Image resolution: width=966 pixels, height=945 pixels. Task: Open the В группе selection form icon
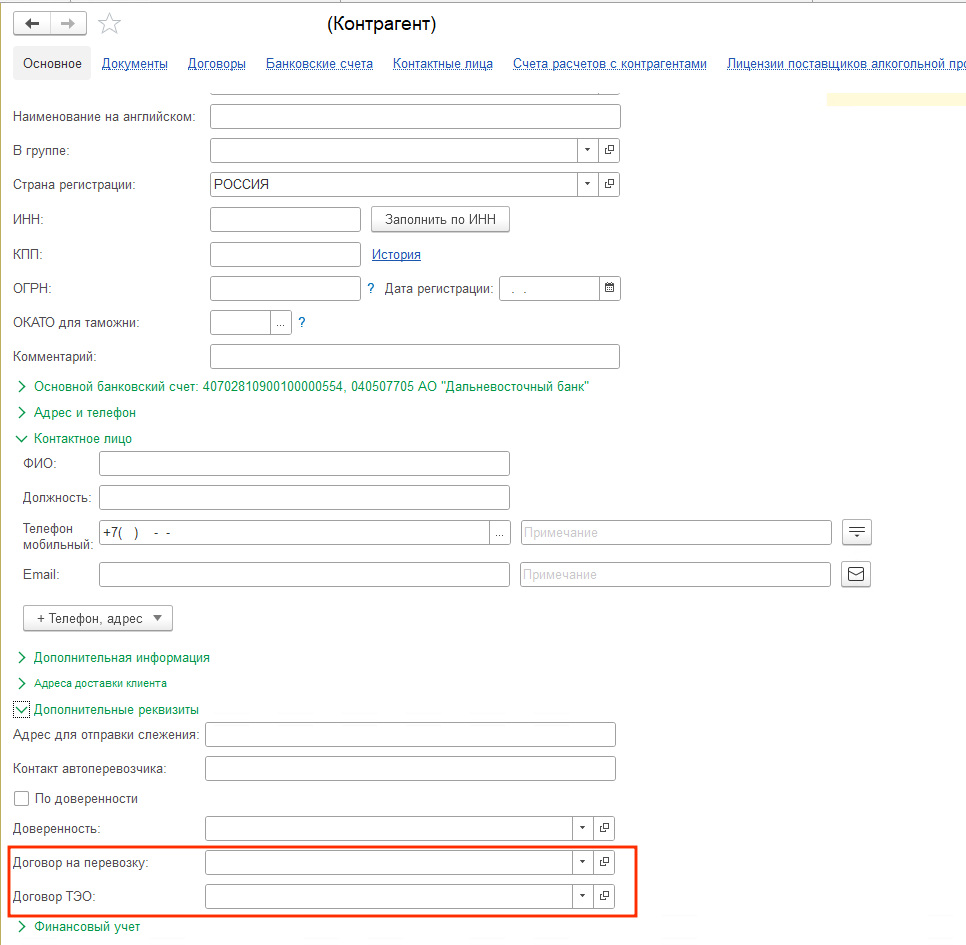pos(609,150)
